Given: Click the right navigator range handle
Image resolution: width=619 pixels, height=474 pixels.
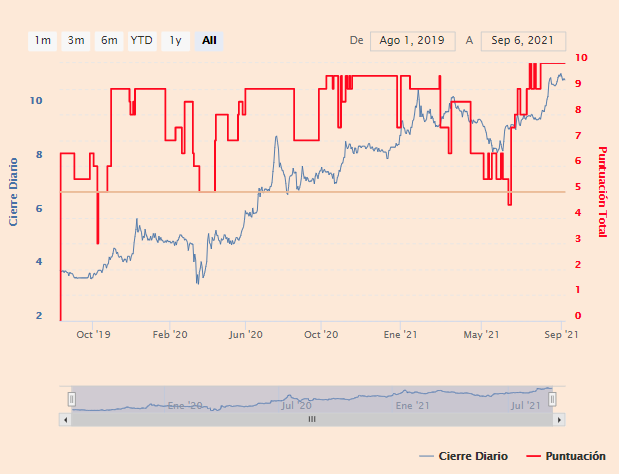Looking at the screenshot, I should point(552,399).
